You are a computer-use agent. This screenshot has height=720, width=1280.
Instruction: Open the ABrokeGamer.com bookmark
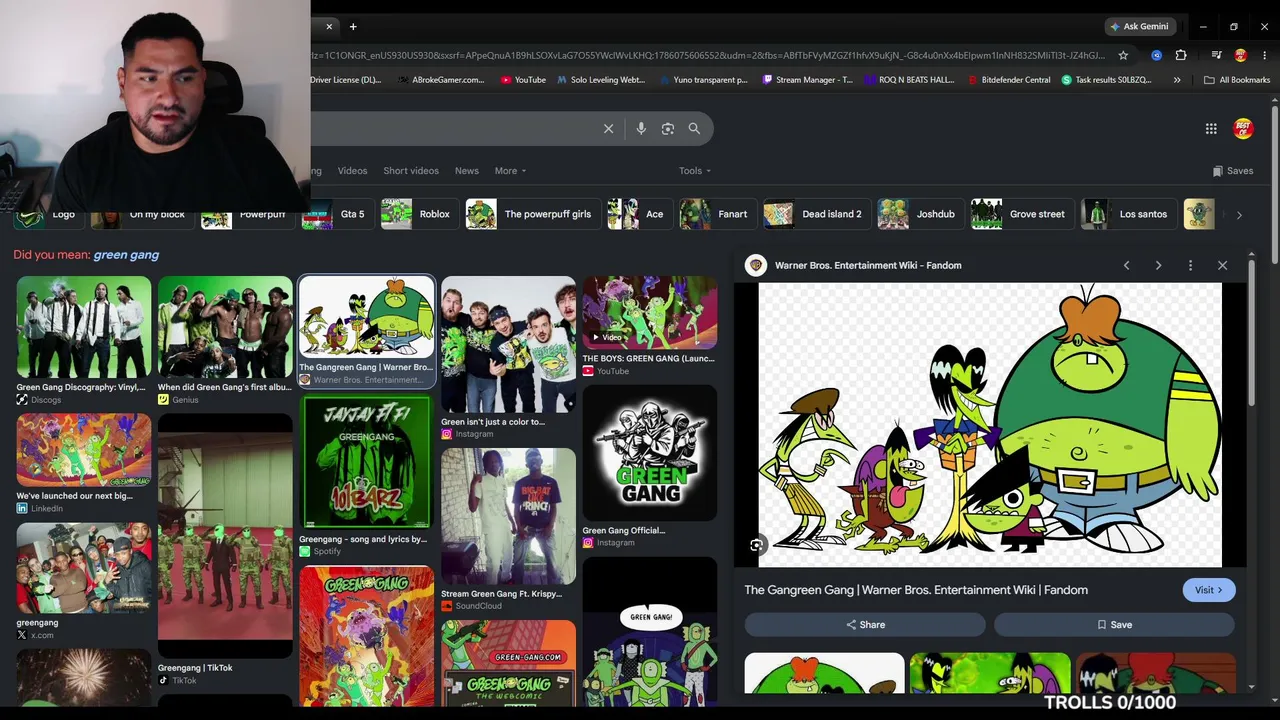(x=441, y=80)
